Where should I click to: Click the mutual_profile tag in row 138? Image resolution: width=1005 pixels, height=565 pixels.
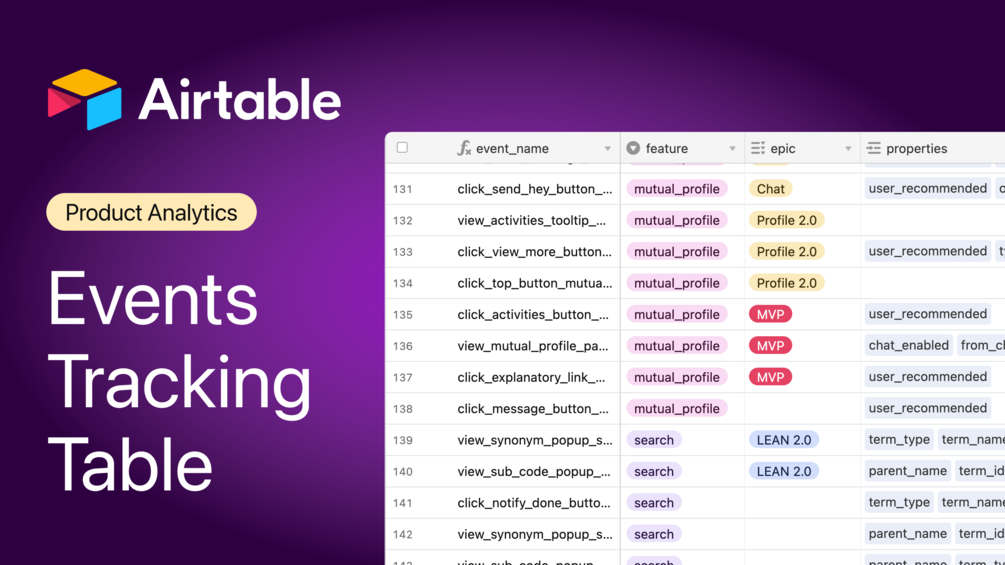[x=677, y=409]
